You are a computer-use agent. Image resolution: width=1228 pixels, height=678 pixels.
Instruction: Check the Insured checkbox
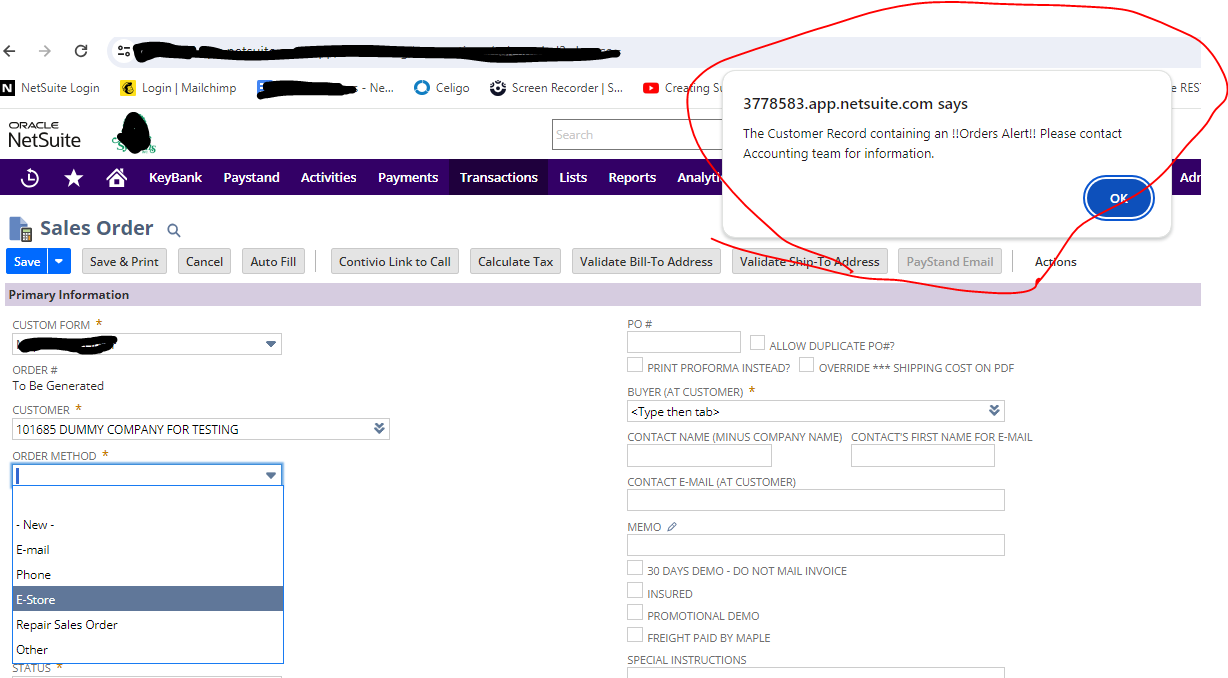click(x=635, y=590)
